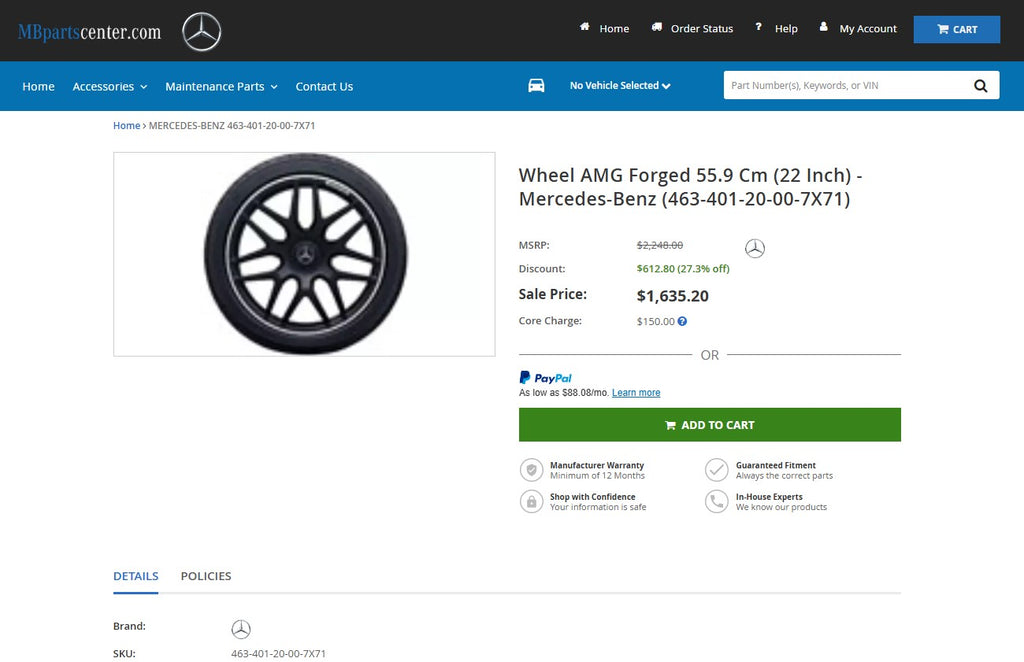Click the Mercedes-Benz star logo in header
Viewport: 1024px width, 662px height.
[x=201, y=32]
